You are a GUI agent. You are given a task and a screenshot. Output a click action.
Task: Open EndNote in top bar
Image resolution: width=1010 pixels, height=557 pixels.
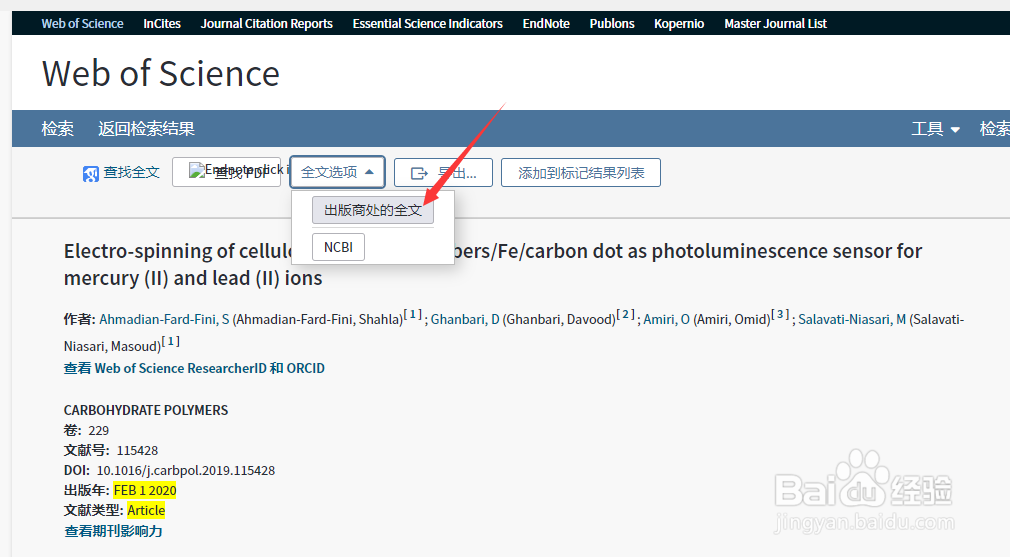point(546,24)
